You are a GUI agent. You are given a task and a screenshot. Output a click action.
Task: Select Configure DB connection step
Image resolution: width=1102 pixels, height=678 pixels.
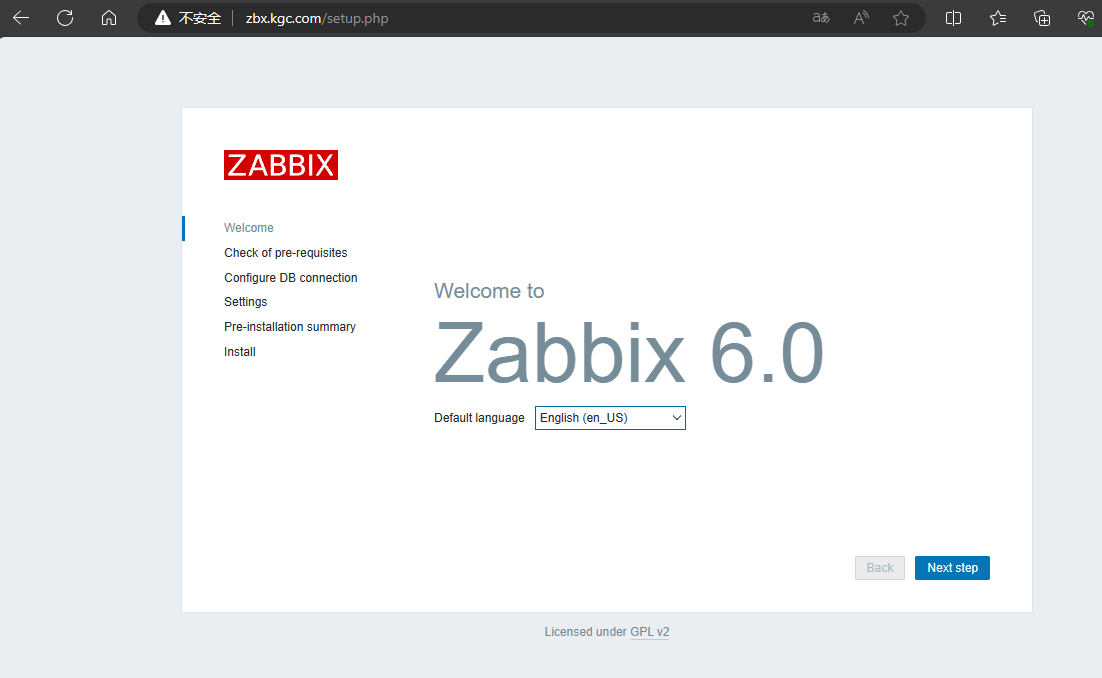[x=290, y=278]
